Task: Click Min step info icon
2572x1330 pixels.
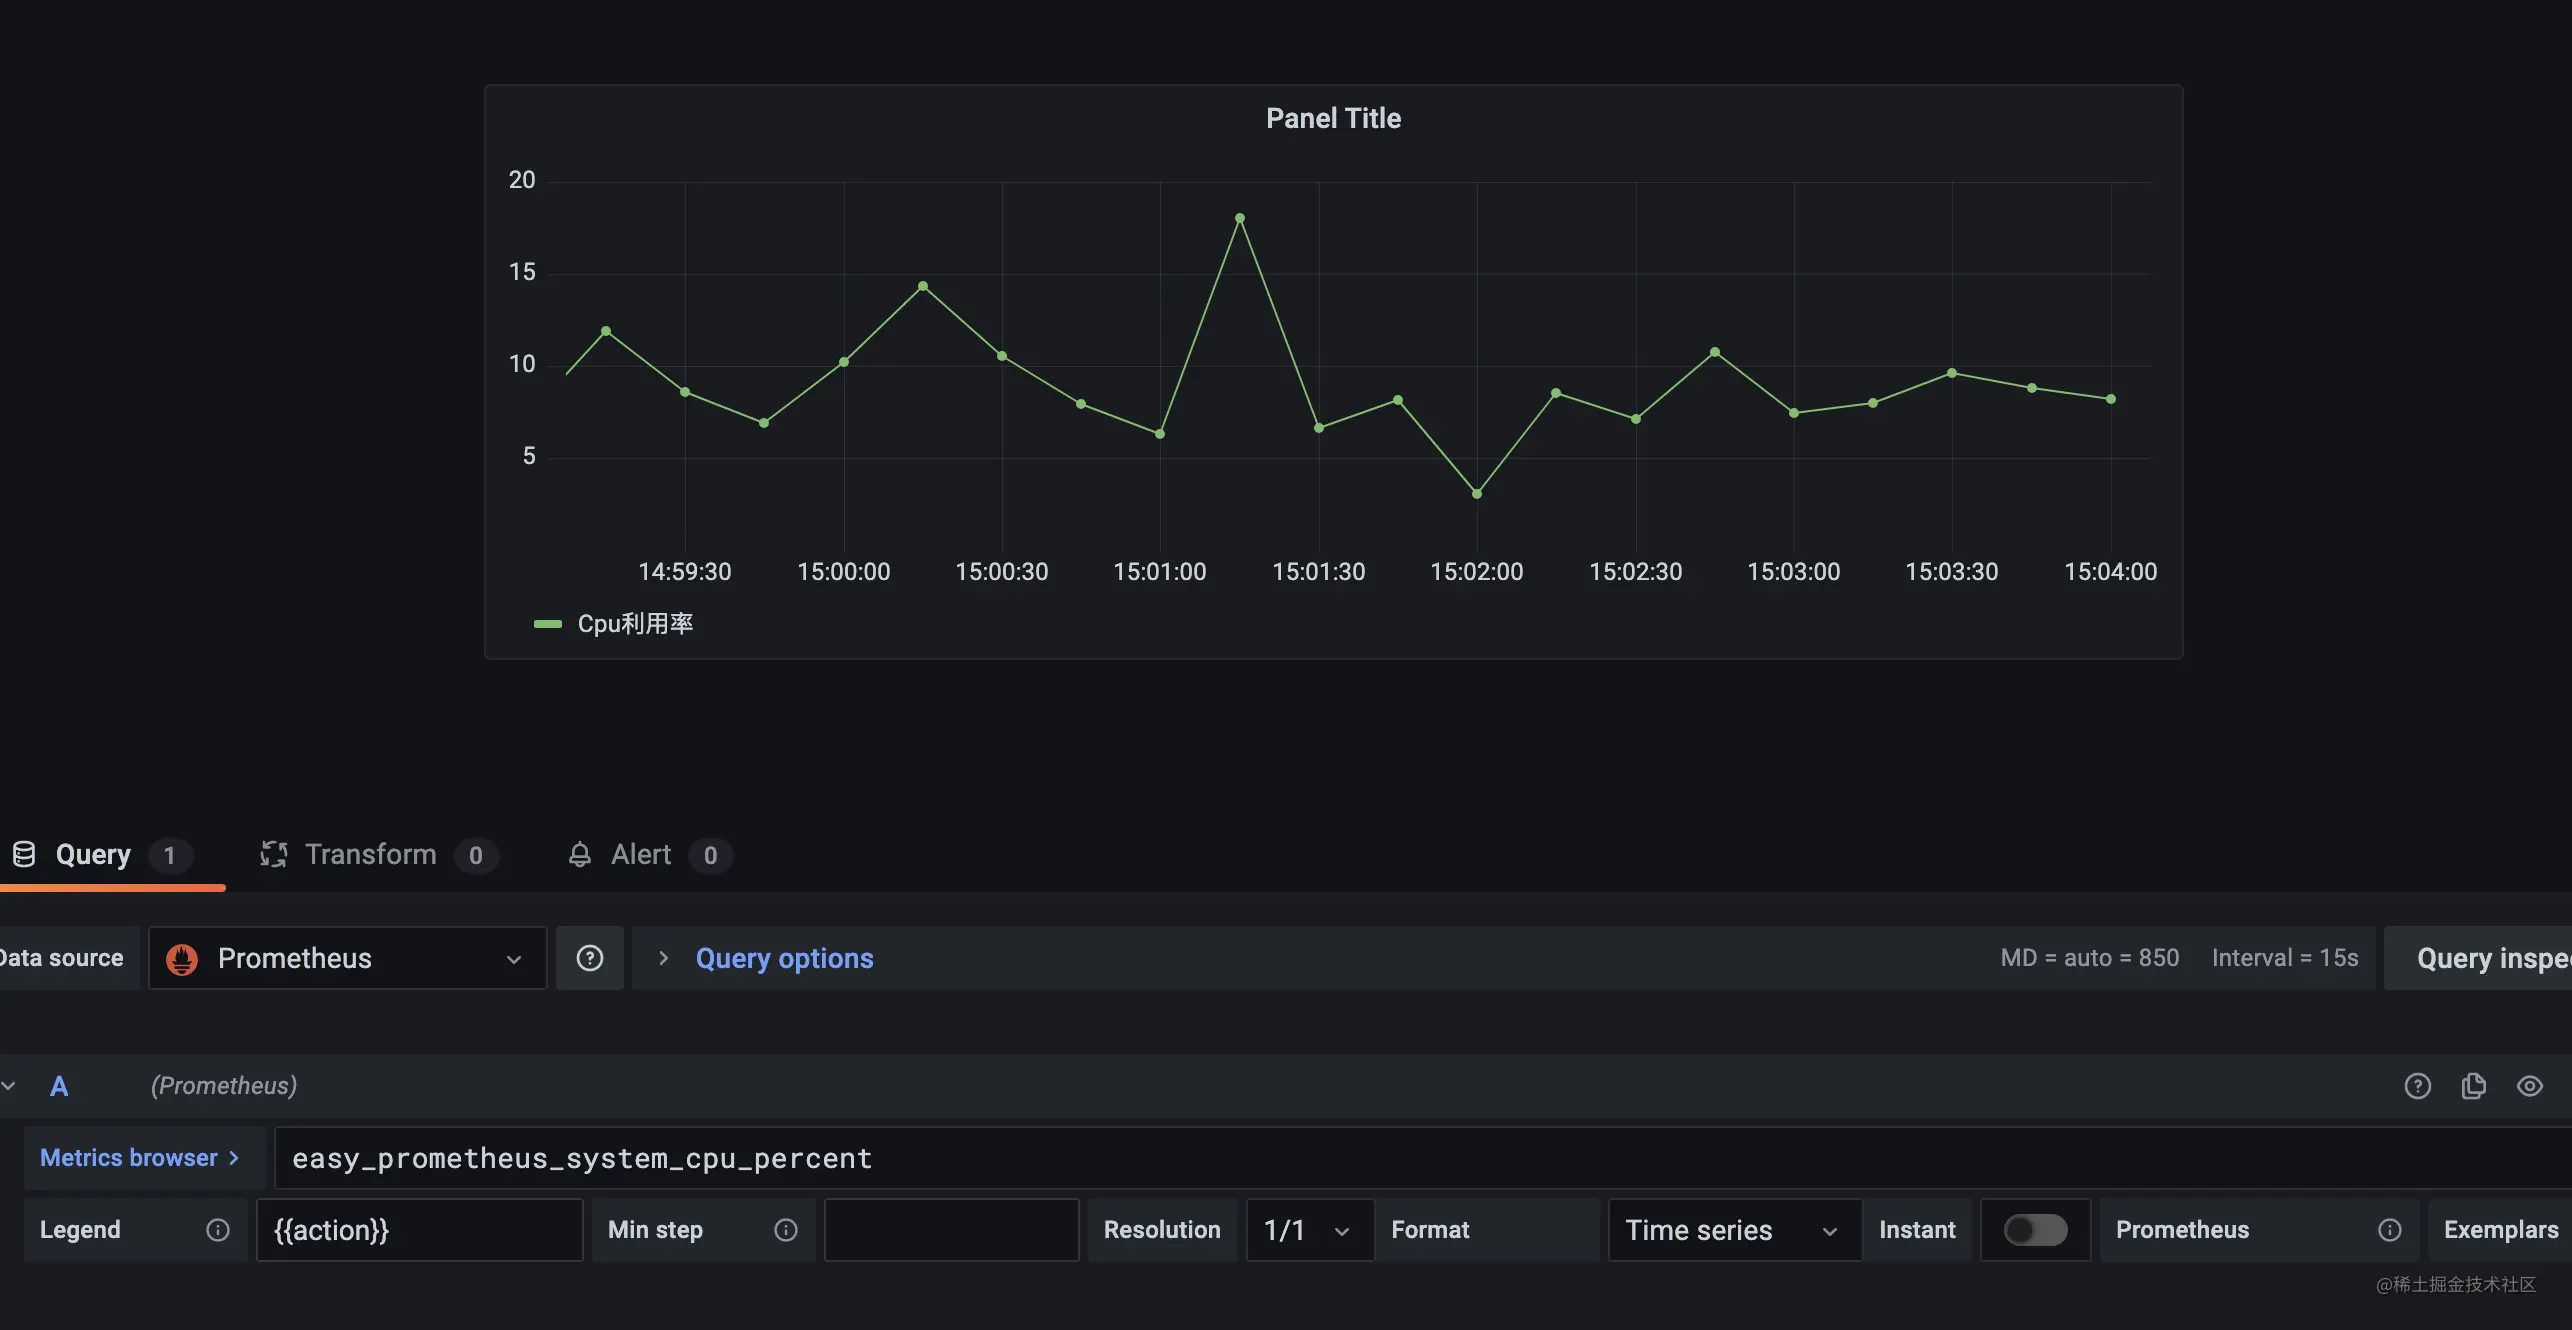Action: click(x=786, y=1230)
